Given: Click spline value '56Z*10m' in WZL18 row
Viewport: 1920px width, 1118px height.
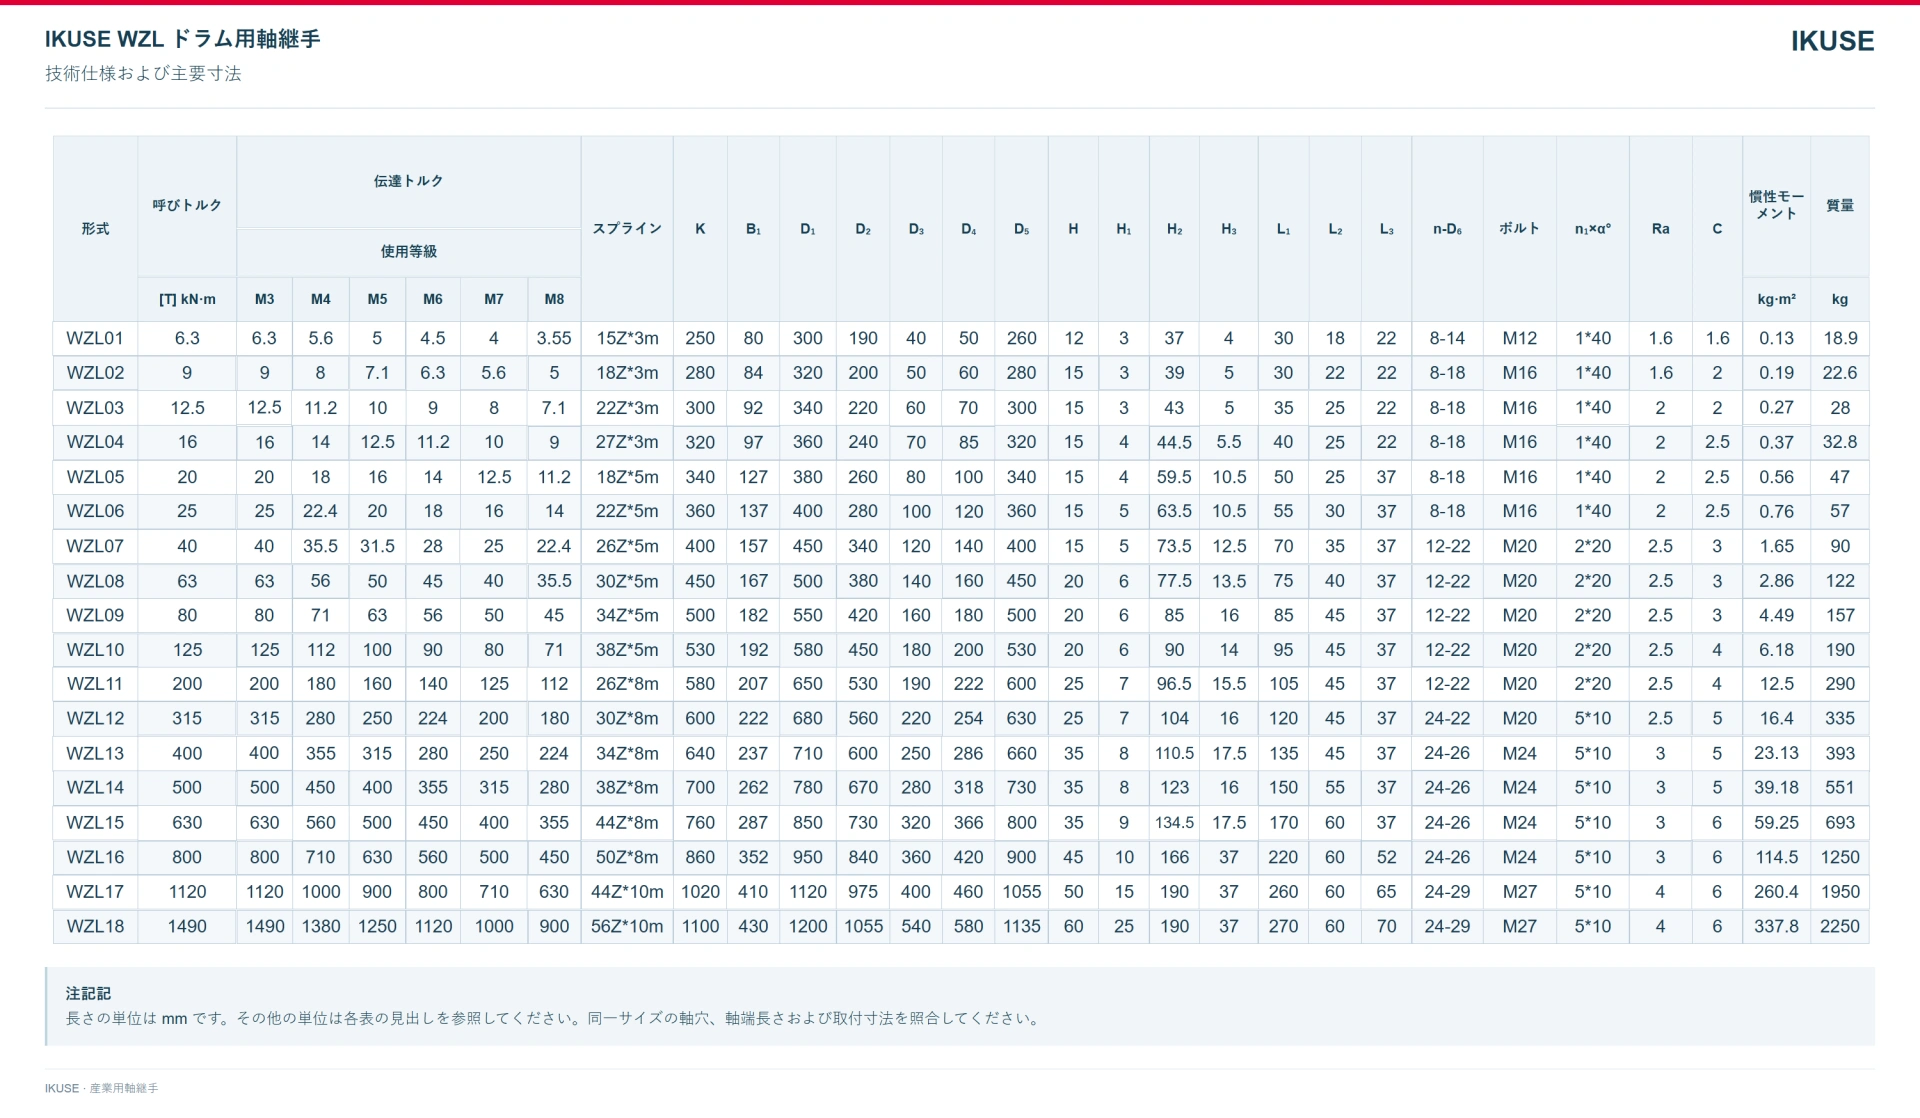Looking at the screenshot, I should pos(627,926).
